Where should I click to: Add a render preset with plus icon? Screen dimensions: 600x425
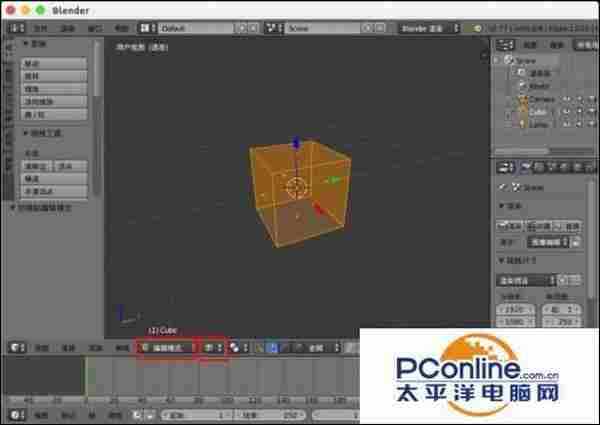pyautogui.click(x=562, y=280)
